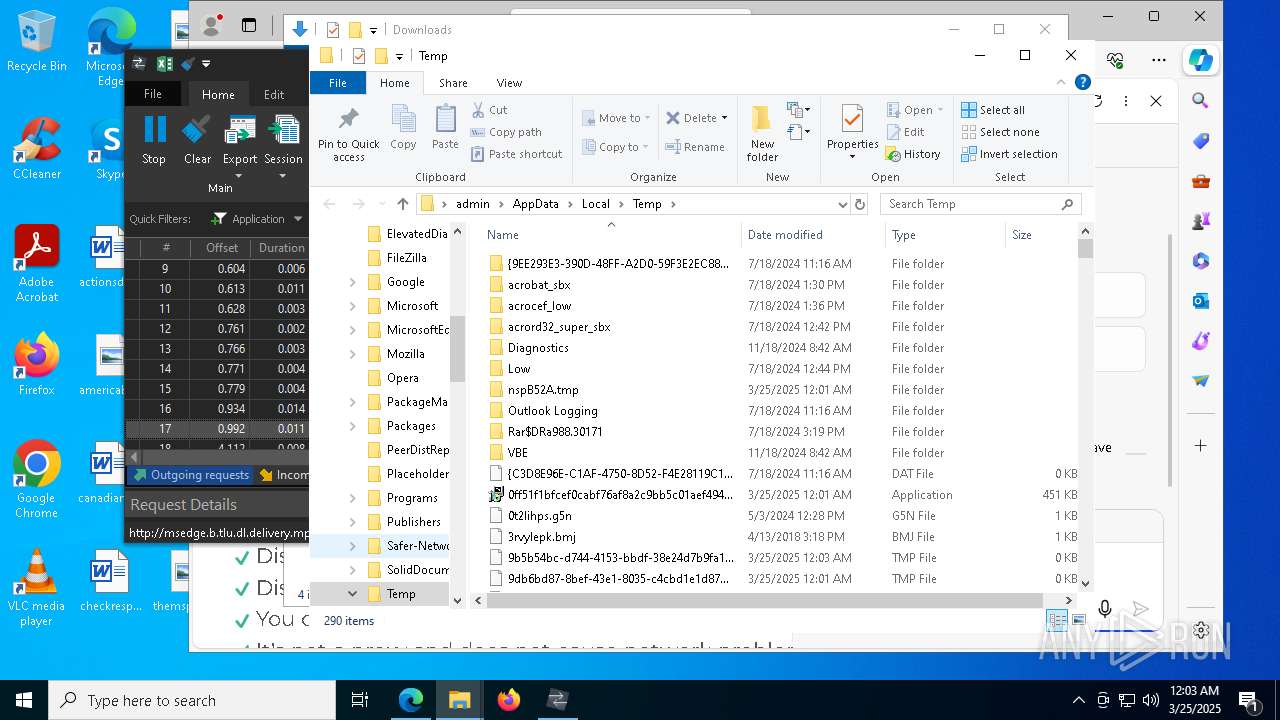This screenshot has width=1280, height=720.
Task: Click Explorer Help question mark icon
Action: [x=1082, y=83]
